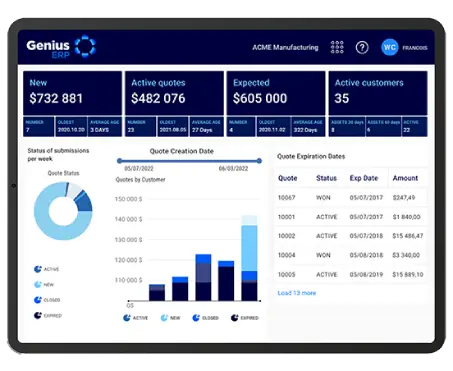This screenshot has width=453, height=371.
Task: Select quote 10001 row number
Action: (287, 217)
